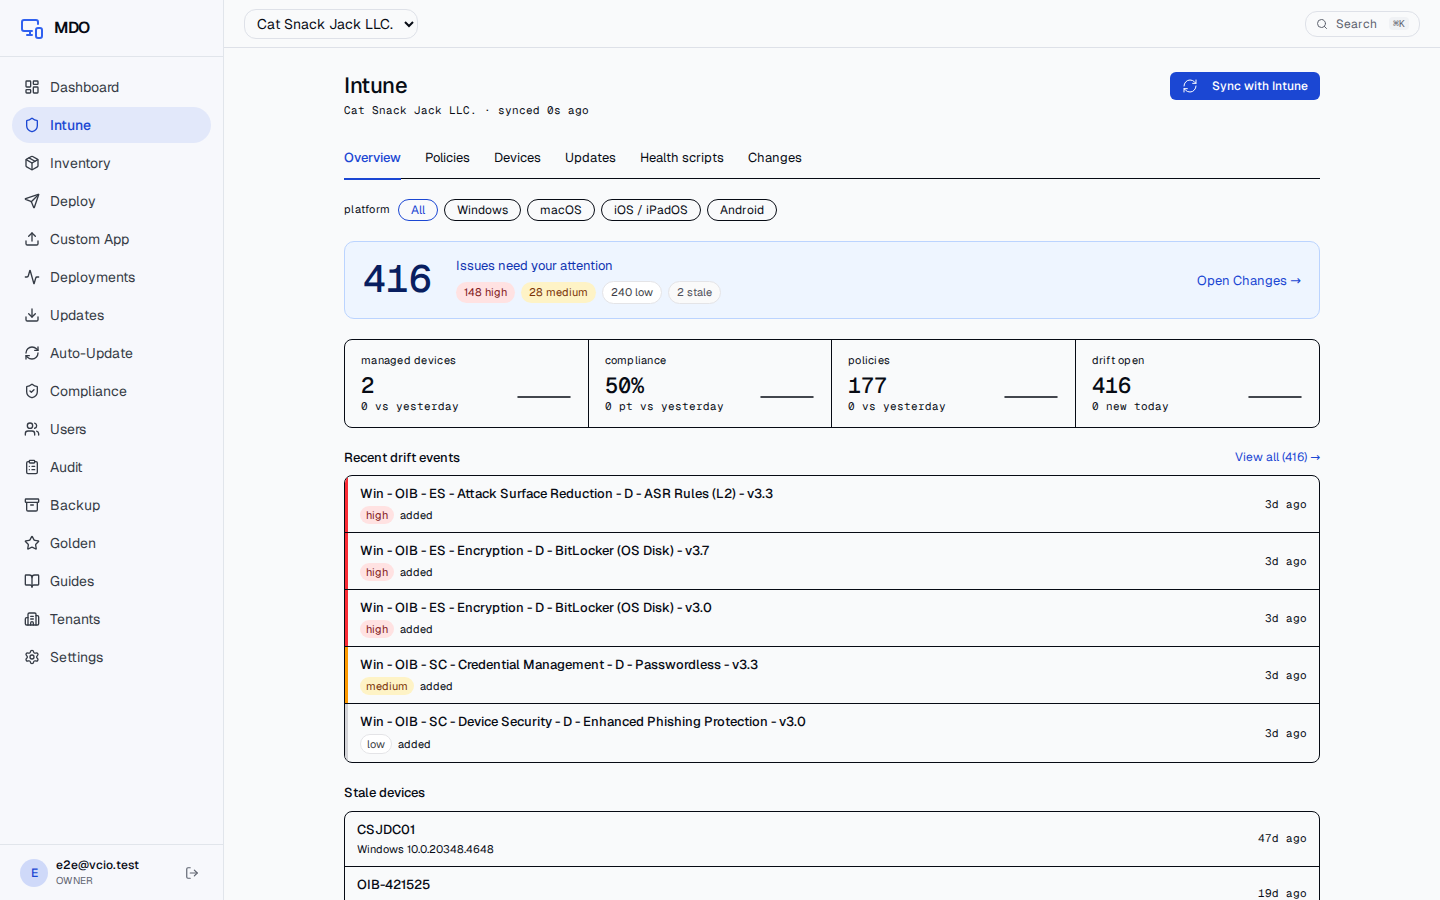Open stale device OIB-421525
This screenshot has height=900, width=1440.
(x=832, y=885)
